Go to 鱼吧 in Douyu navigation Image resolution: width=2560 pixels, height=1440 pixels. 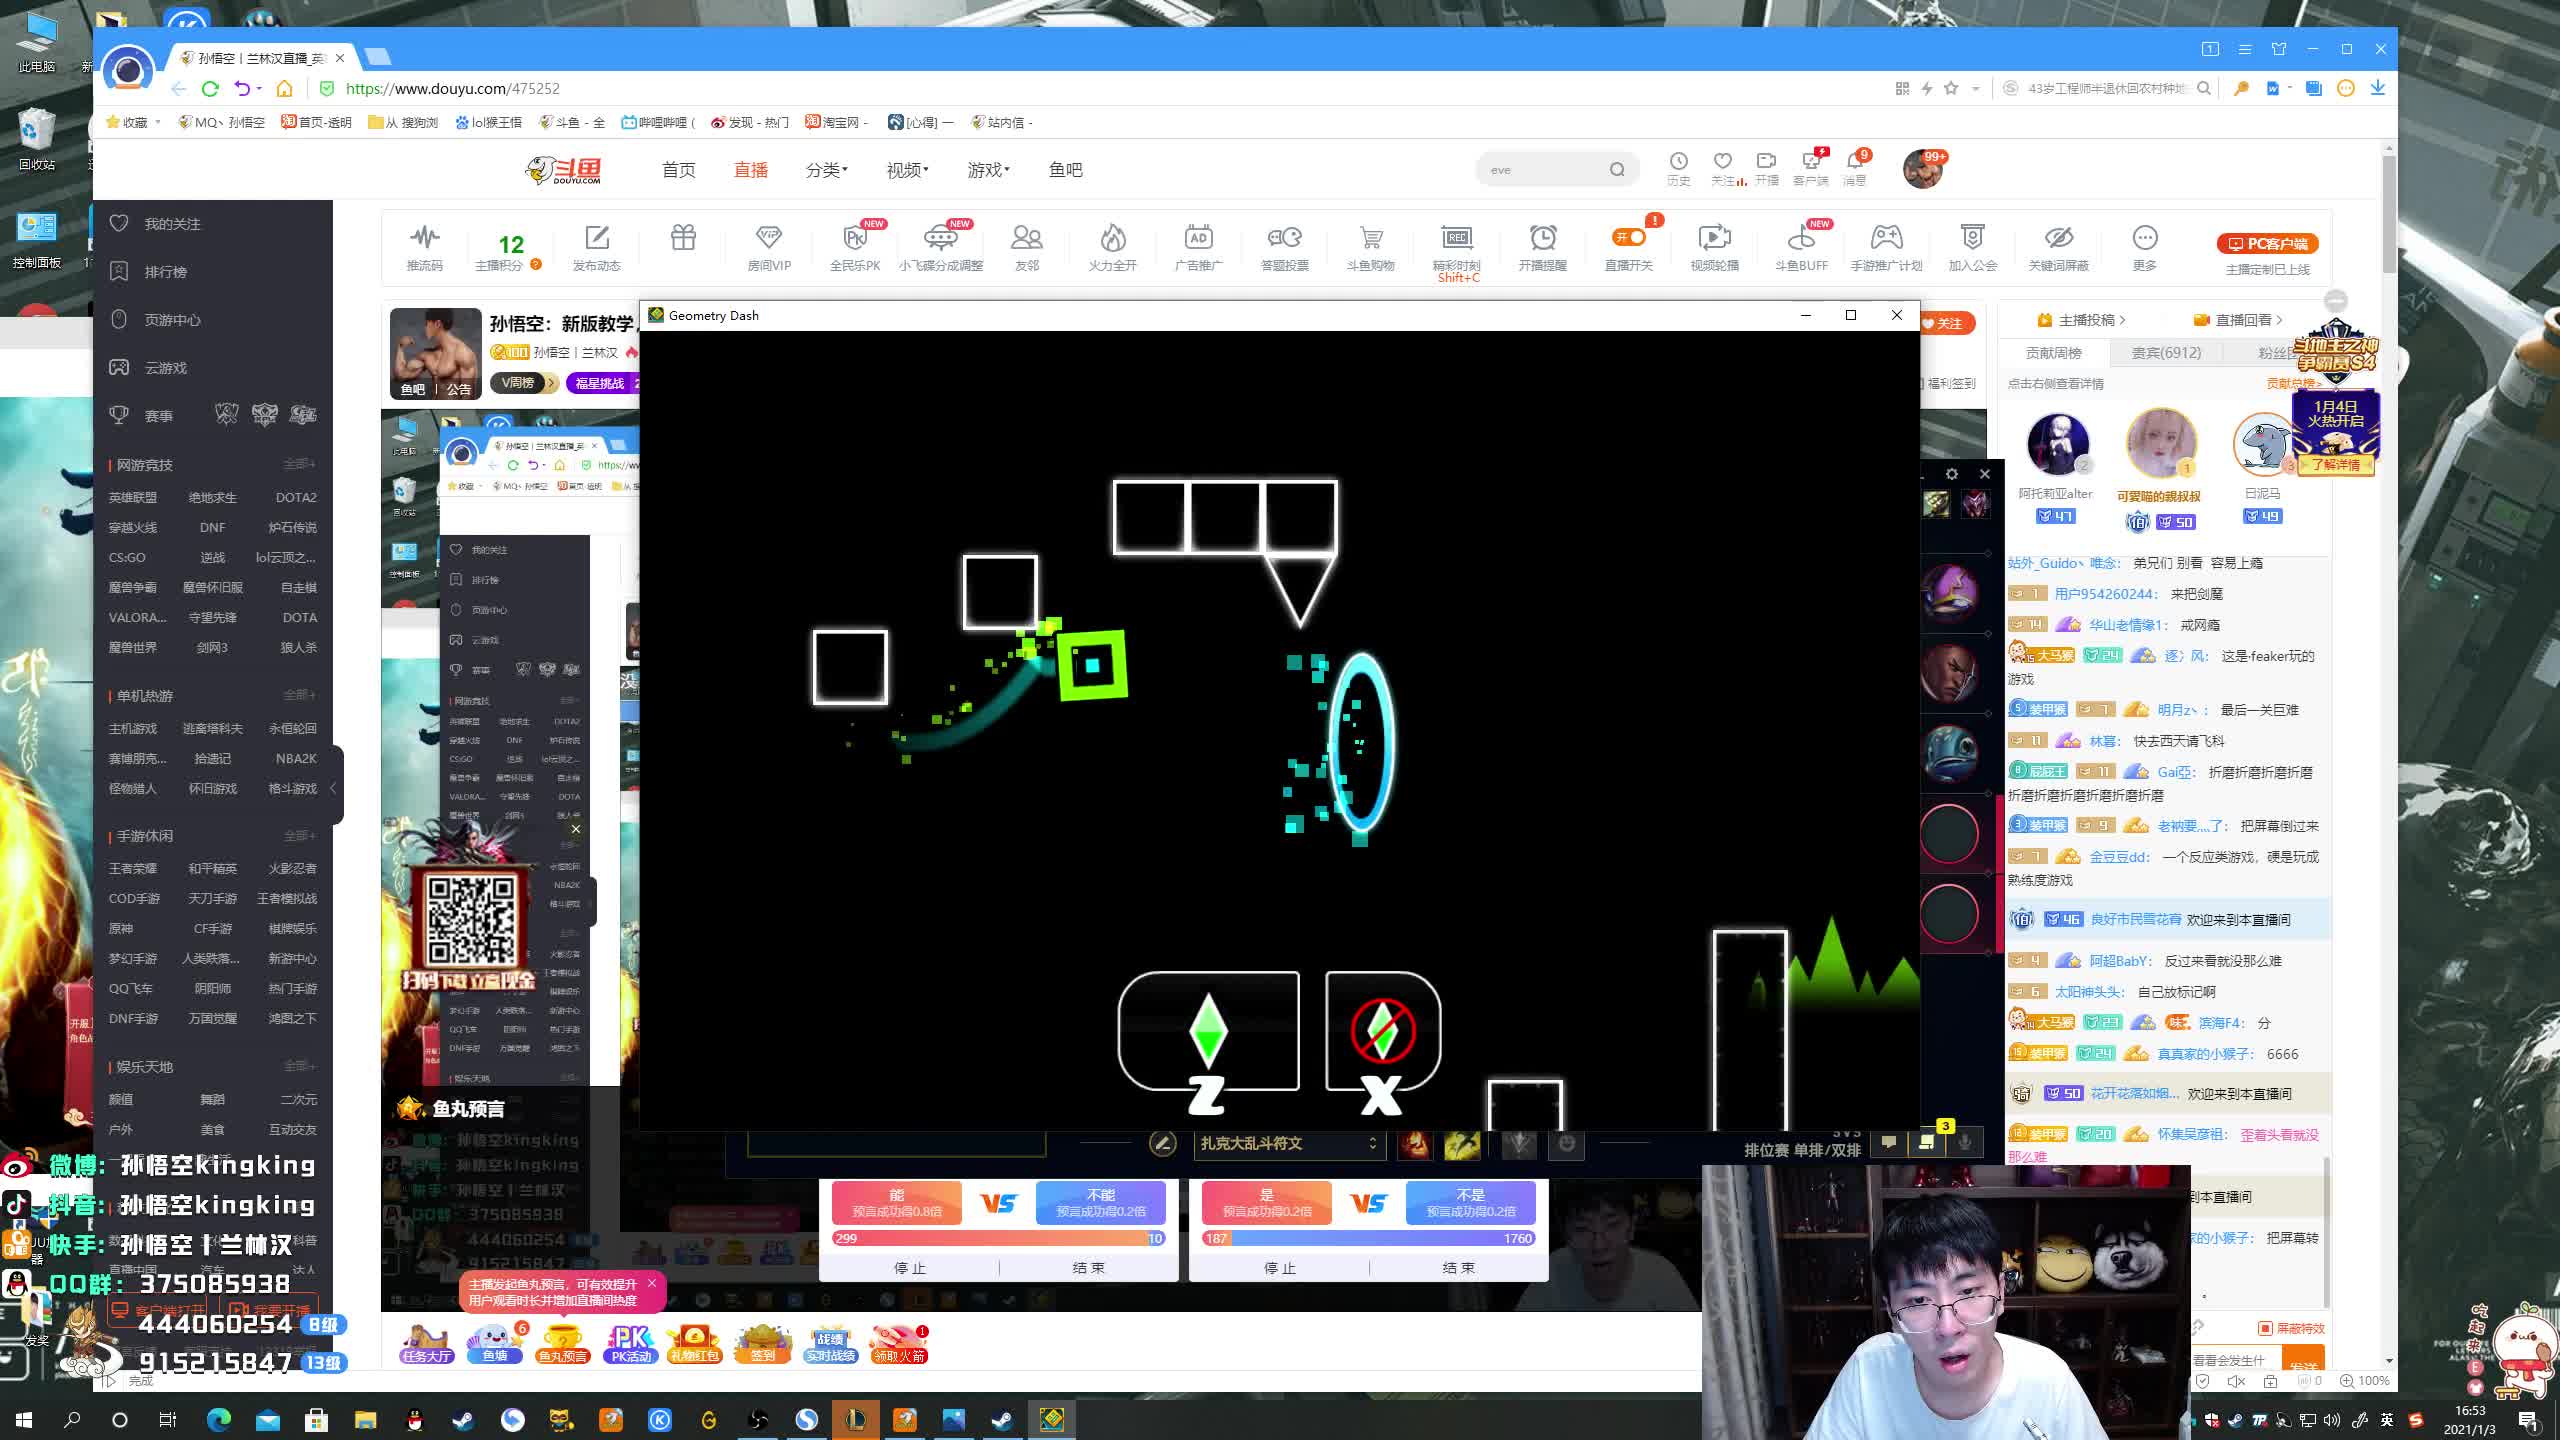1066,170
